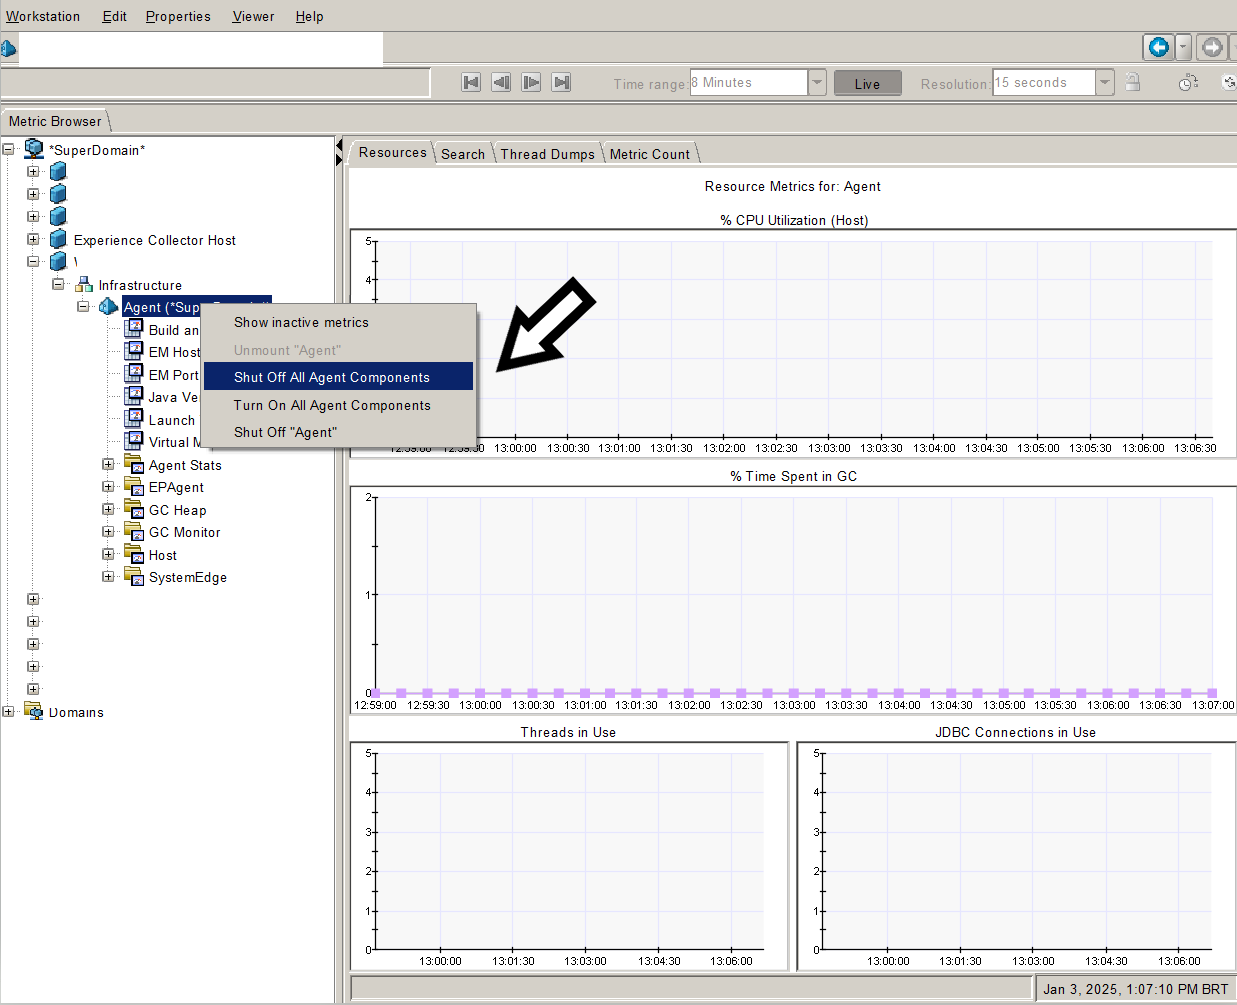This screenshot has width=1237, height=1005.
Task: Expand the Domains node
Action: click(9, 712)
